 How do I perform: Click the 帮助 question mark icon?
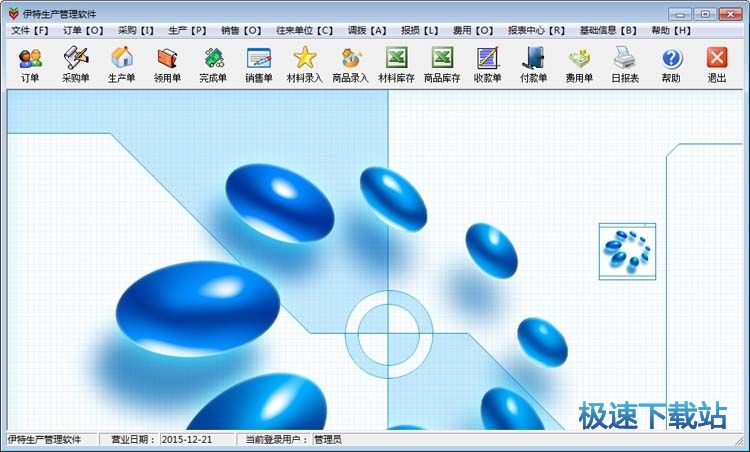(671, 65)
